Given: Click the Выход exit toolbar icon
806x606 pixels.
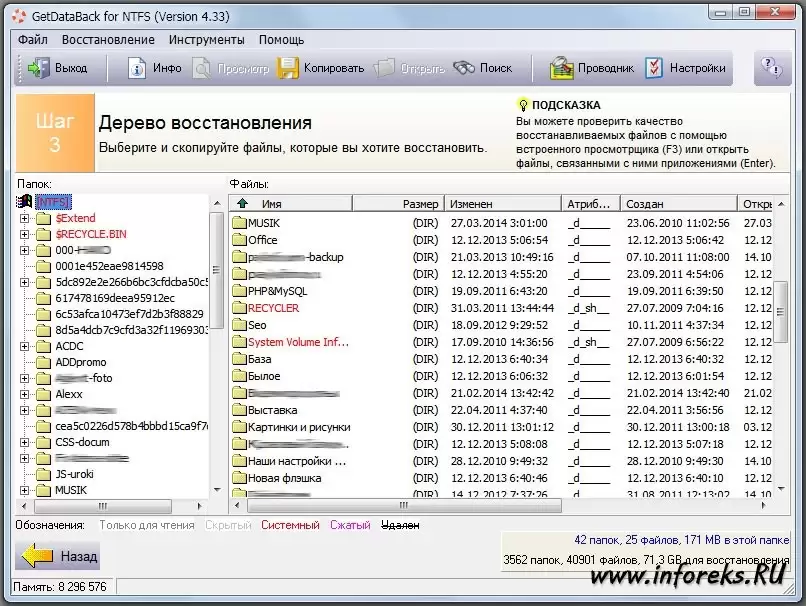Looking at the screenshot, I should (x=39, y=69).
